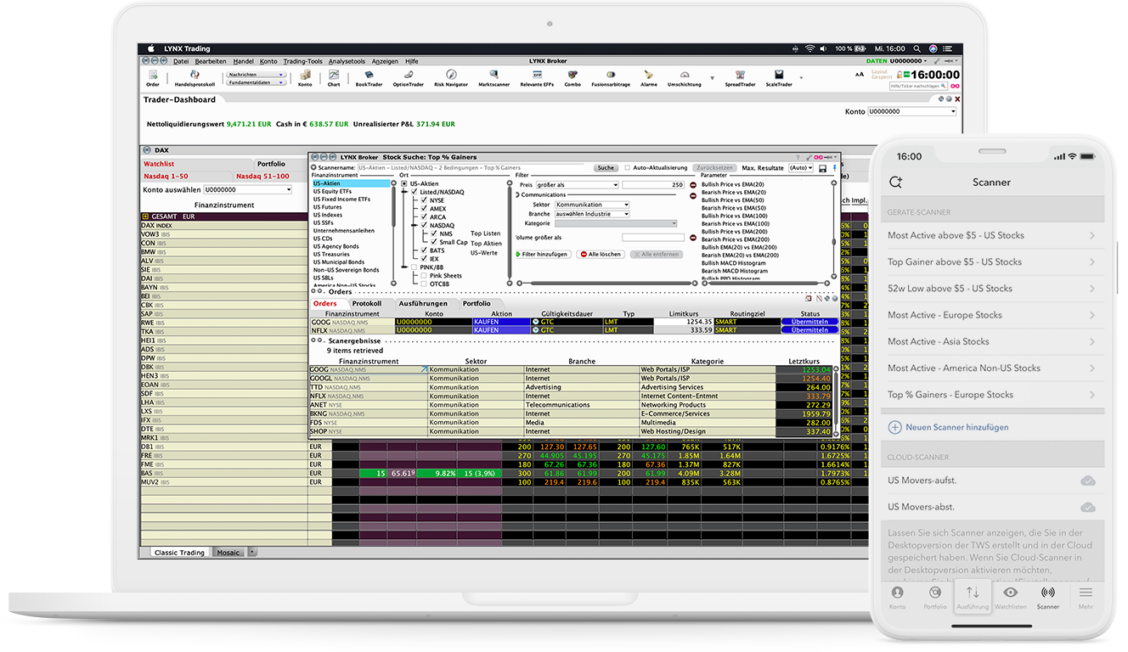Screen dimensions: 1128x652
Task: Open the Risk Navigator
Action: pyautogui.click(x=451, y=78)
